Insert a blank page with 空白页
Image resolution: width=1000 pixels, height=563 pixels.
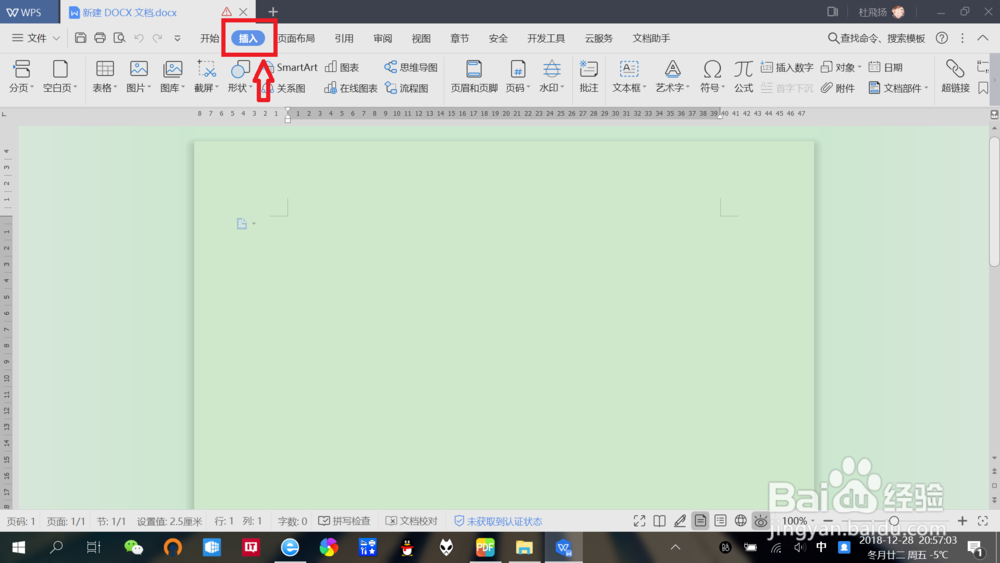59,76
